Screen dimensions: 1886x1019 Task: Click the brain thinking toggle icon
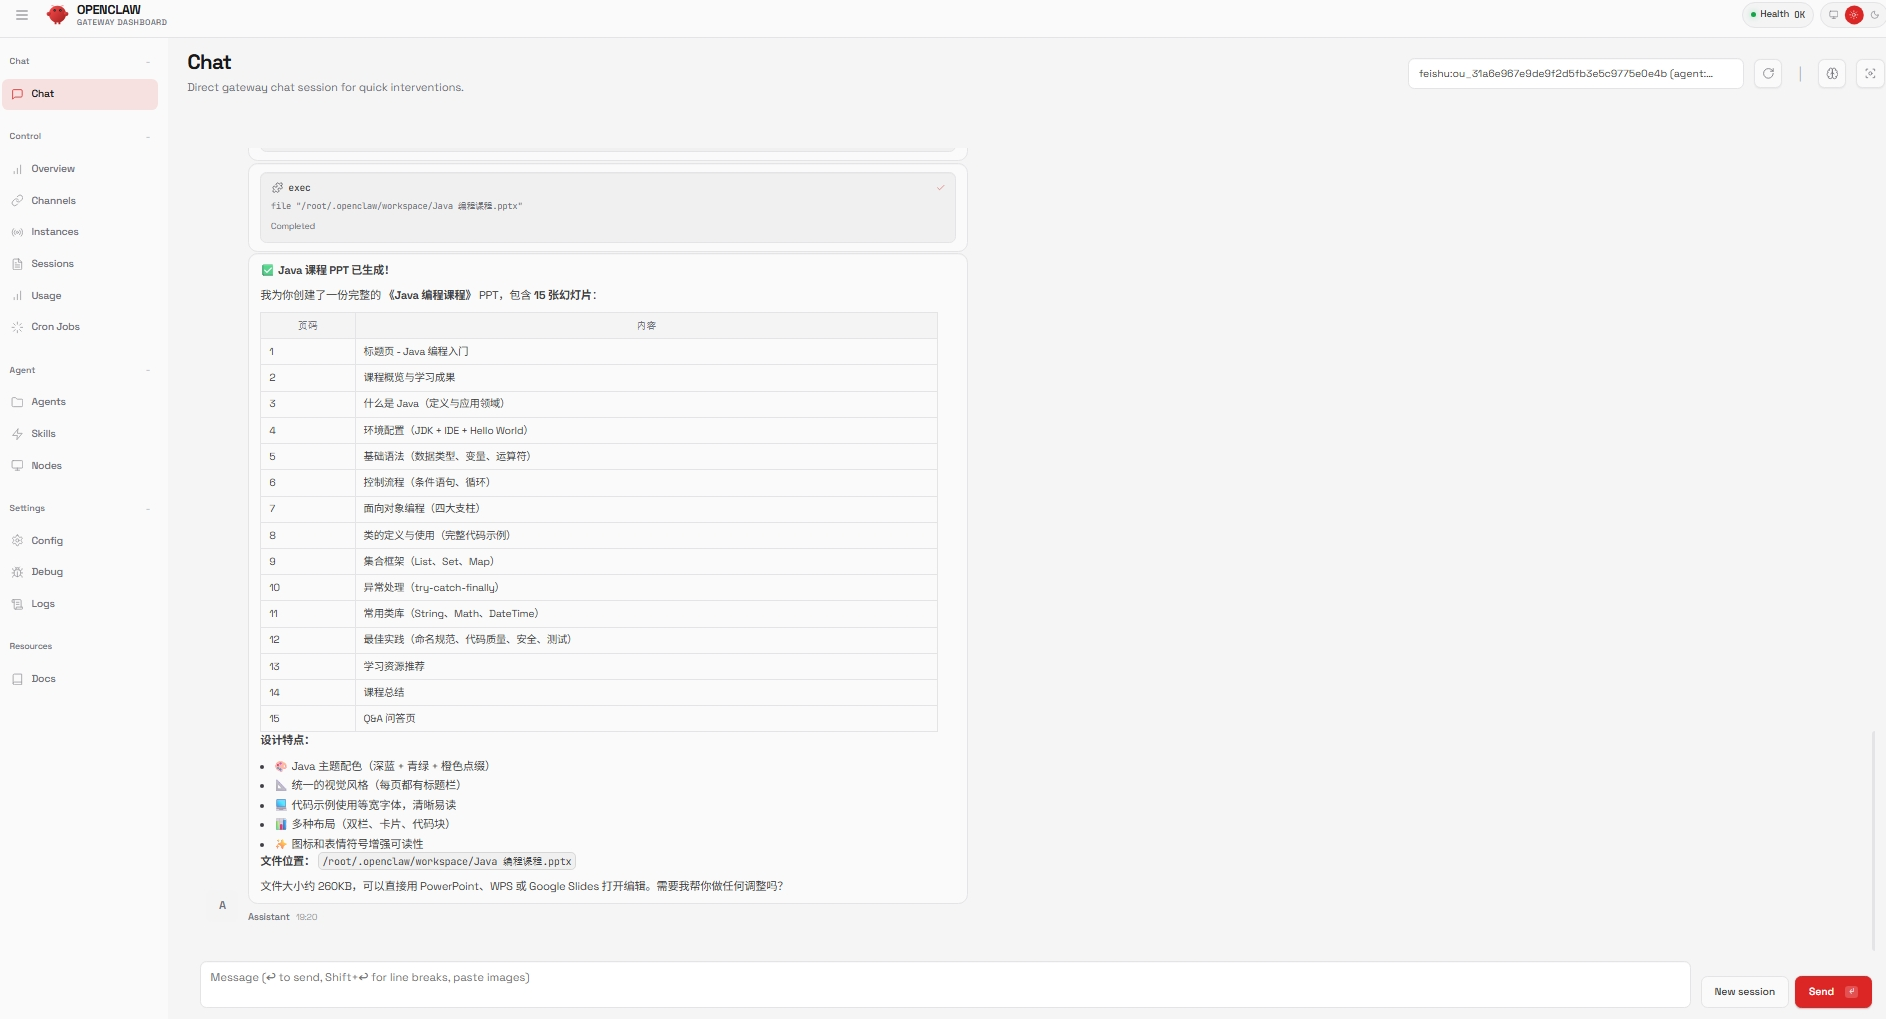1832,73
